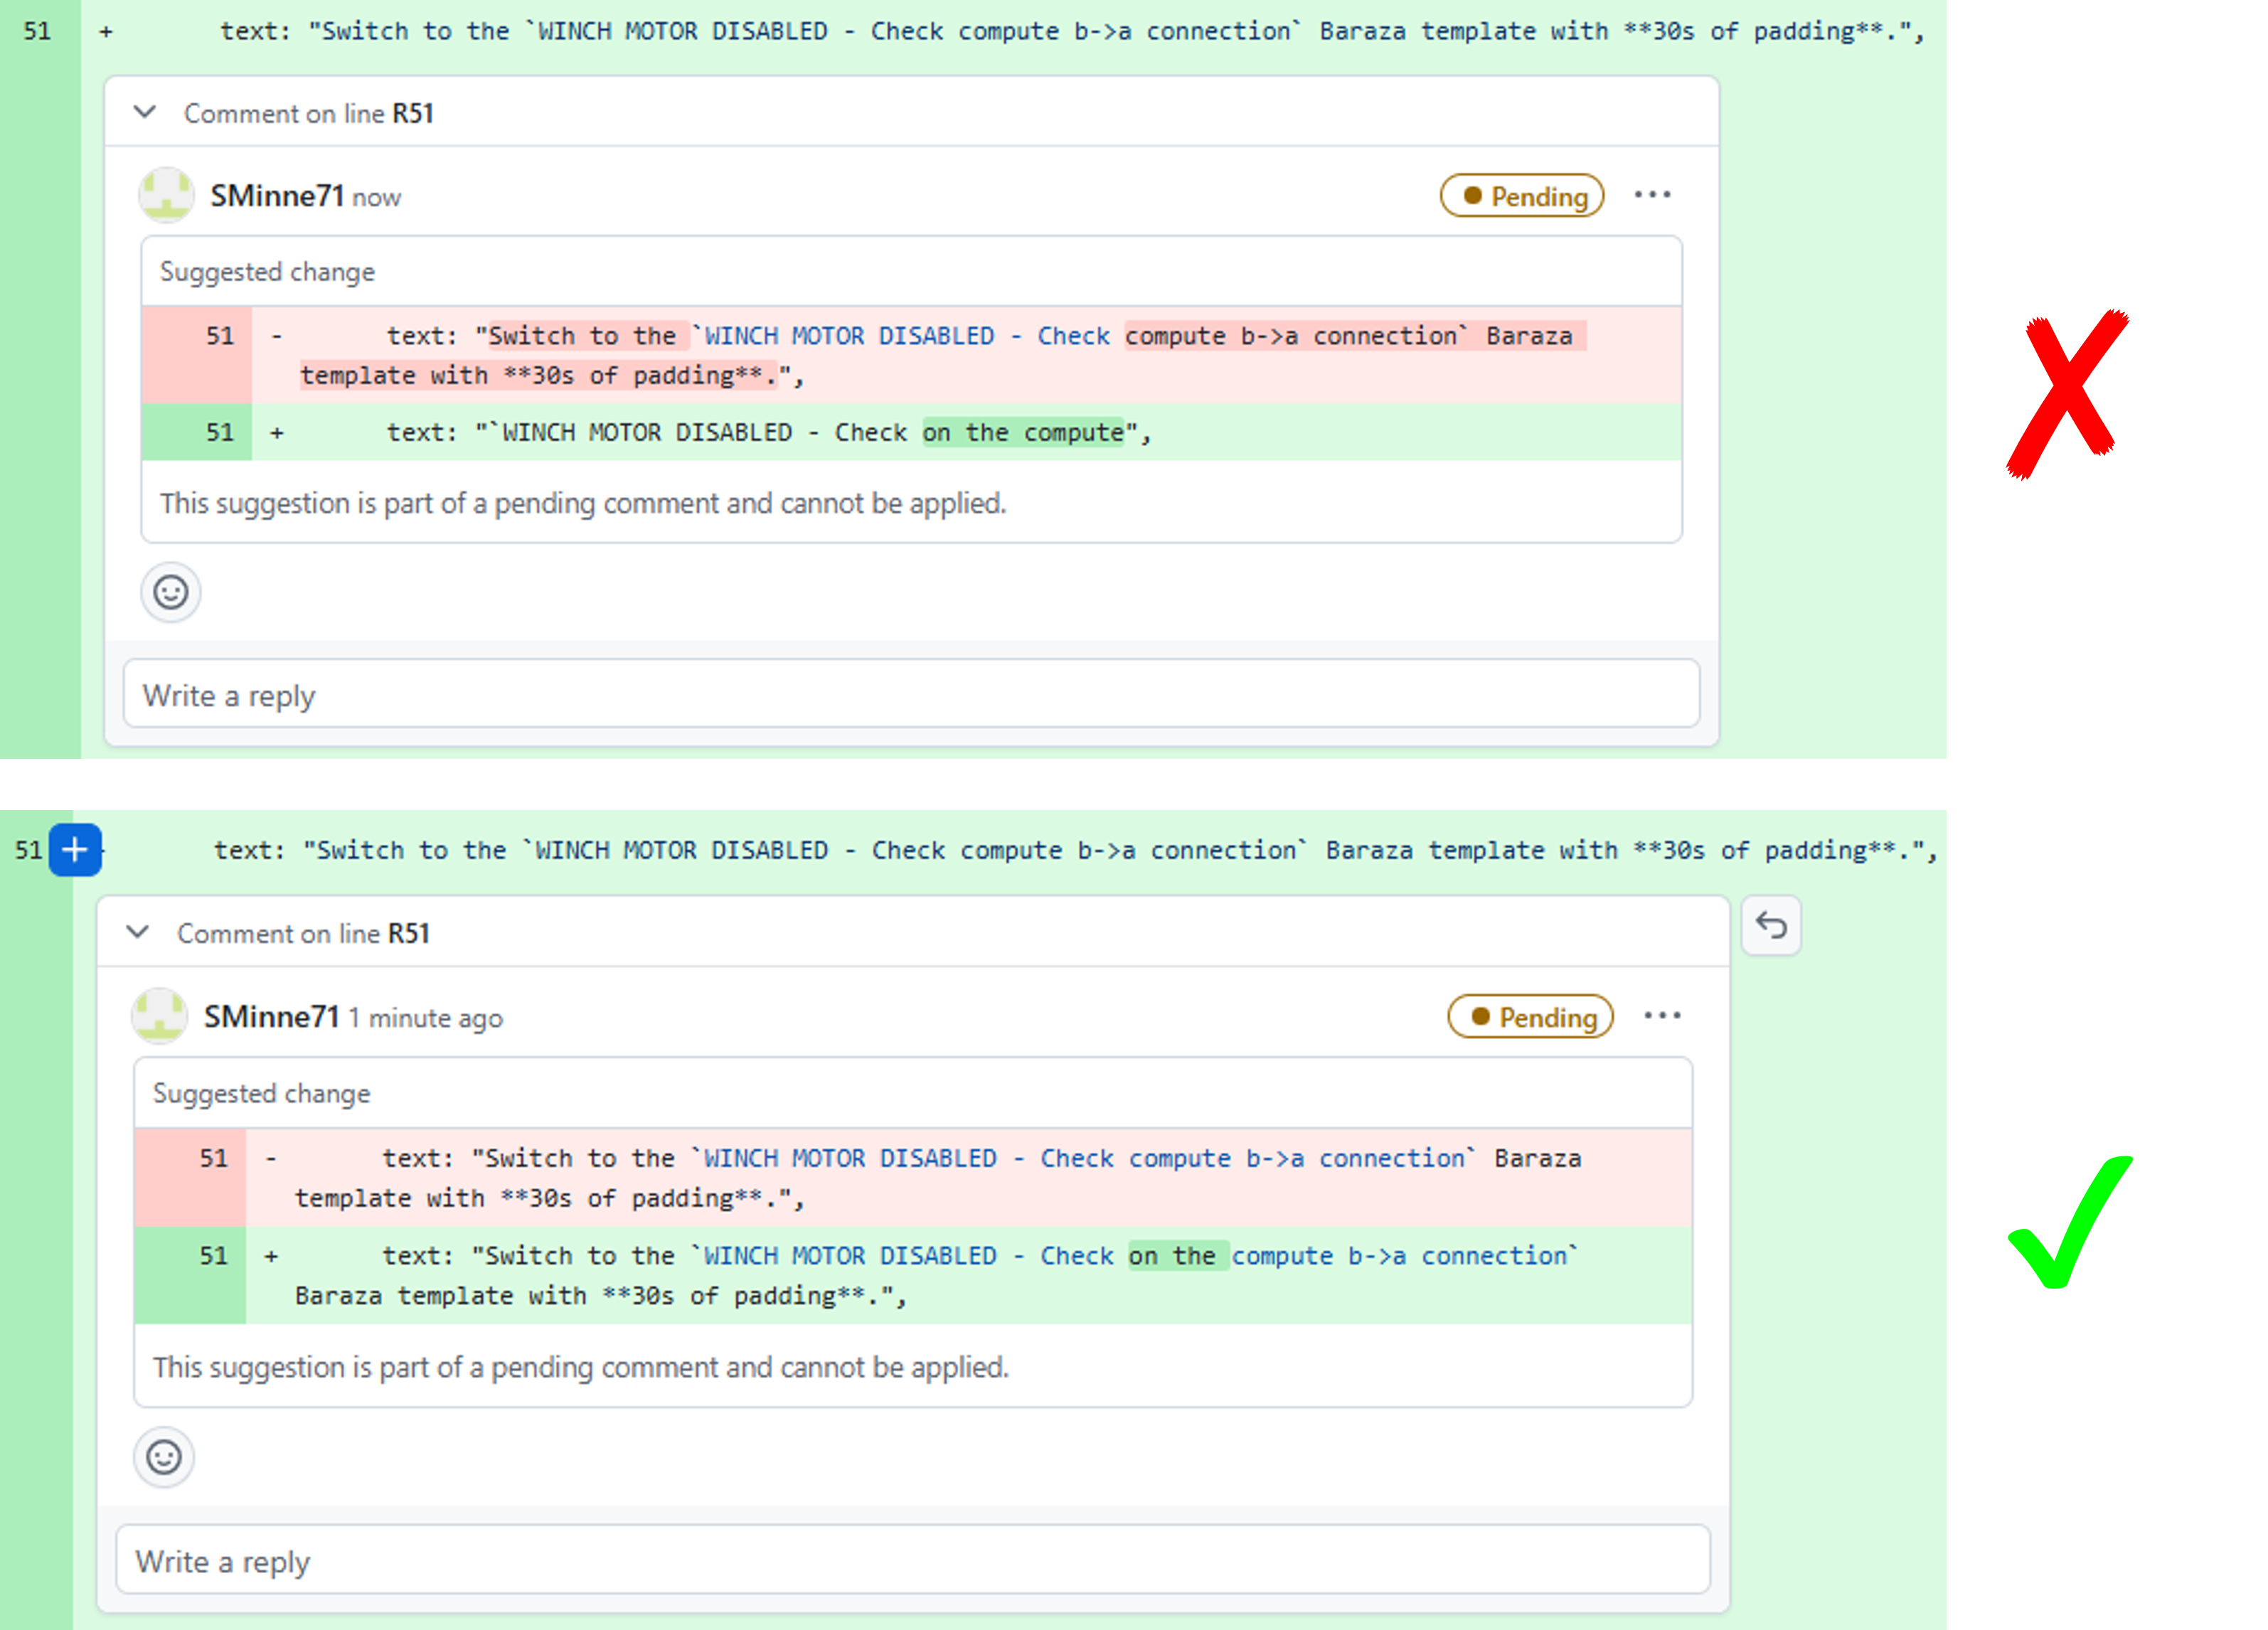
Task: Focus the lower 'Write a reply' field
Action: pyautogui.click(x=913, y=1560)
